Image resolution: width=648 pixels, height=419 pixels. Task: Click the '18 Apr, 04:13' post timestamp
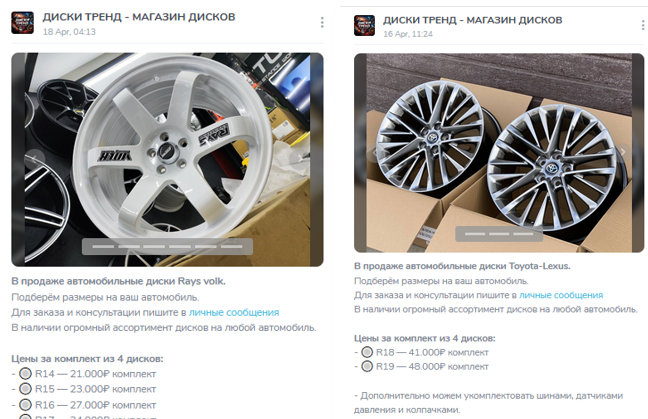pyautogui.click(x=69, y=32)
